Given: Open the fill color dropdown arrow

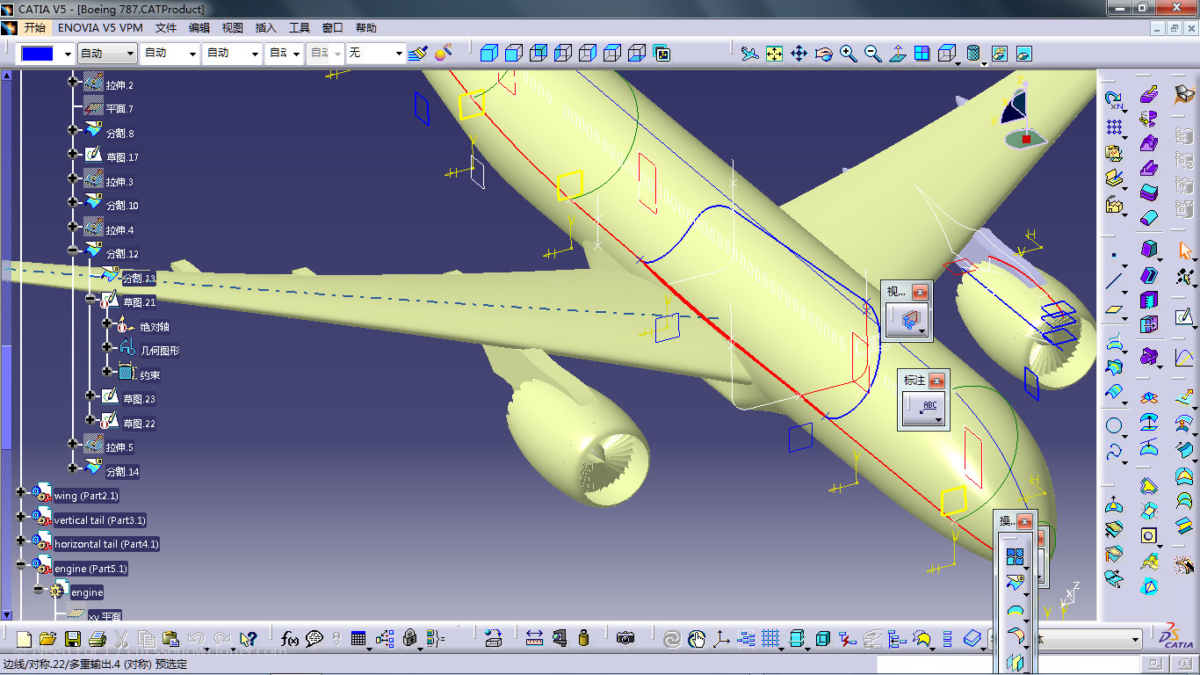Looking at the screenshot, I should [68, 53].
